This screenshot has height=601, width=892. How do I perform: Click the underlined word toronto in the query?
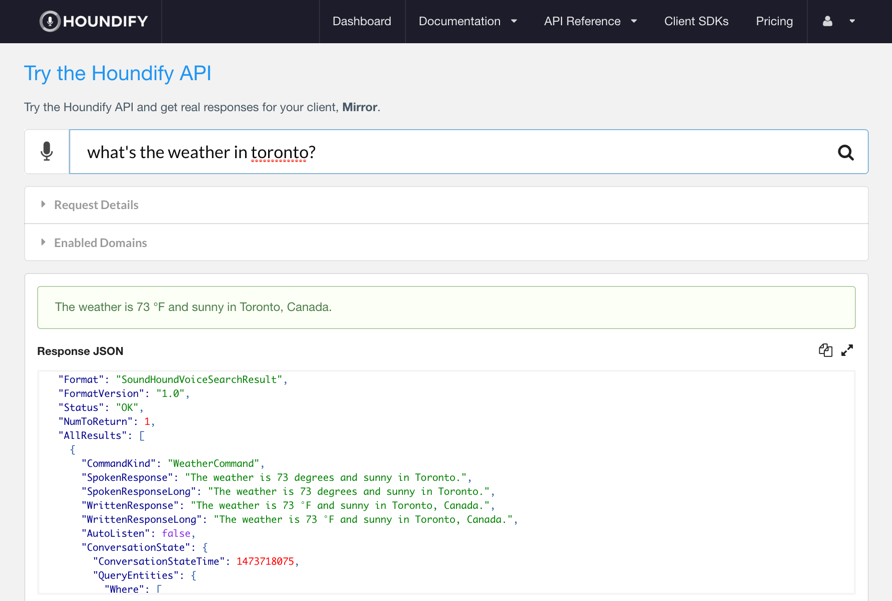click(279, 152)
